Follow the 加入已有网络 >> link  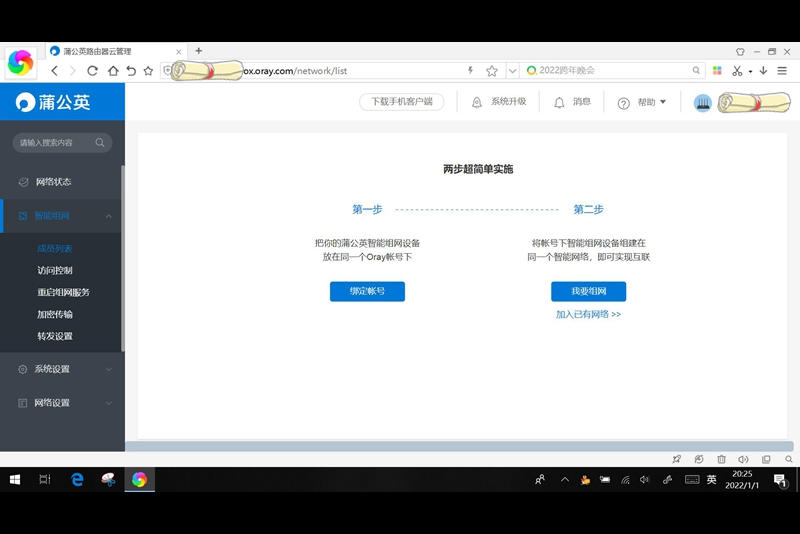[588, 314]
